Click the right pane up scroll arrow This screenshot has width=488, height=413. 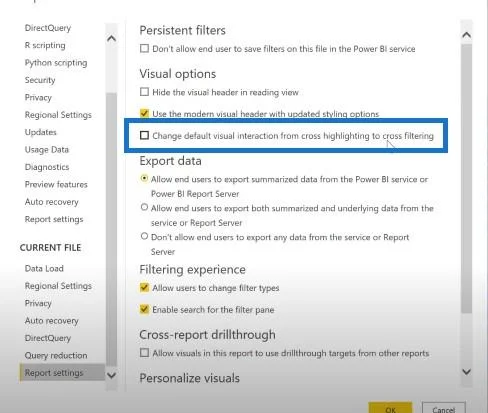pyautogui.click(x=467, y=35)
